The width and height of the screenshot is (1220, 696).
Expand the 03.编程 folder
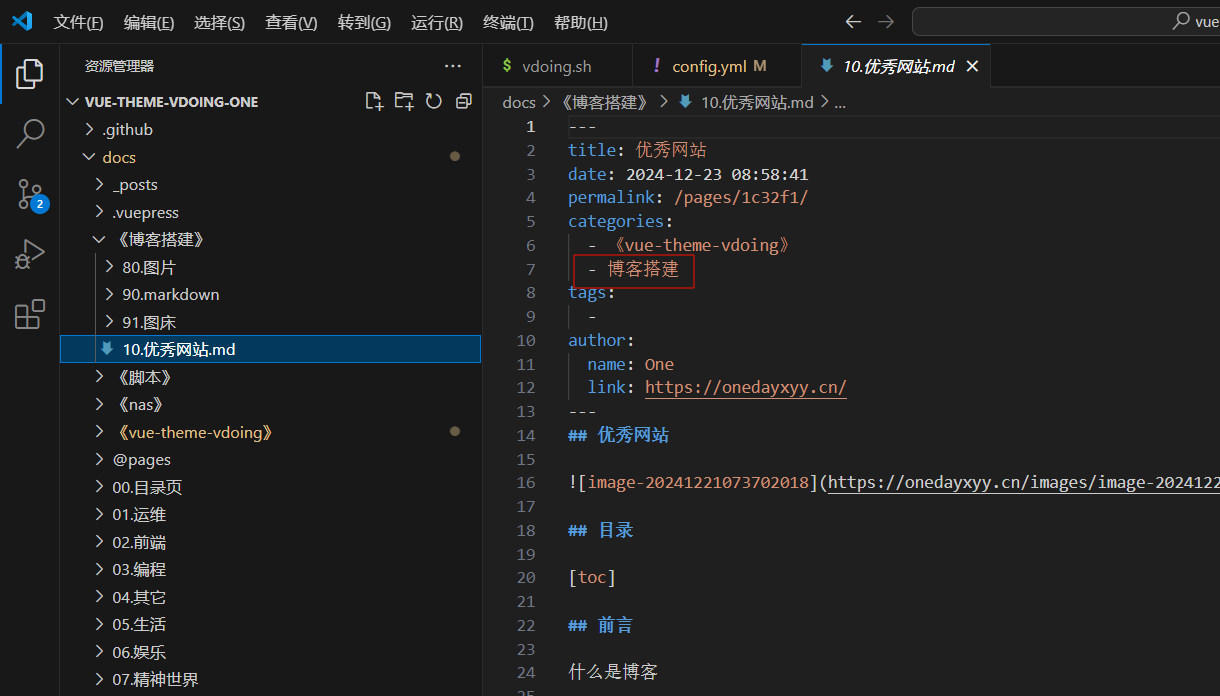pyautogui.click(x=271, y=570)
